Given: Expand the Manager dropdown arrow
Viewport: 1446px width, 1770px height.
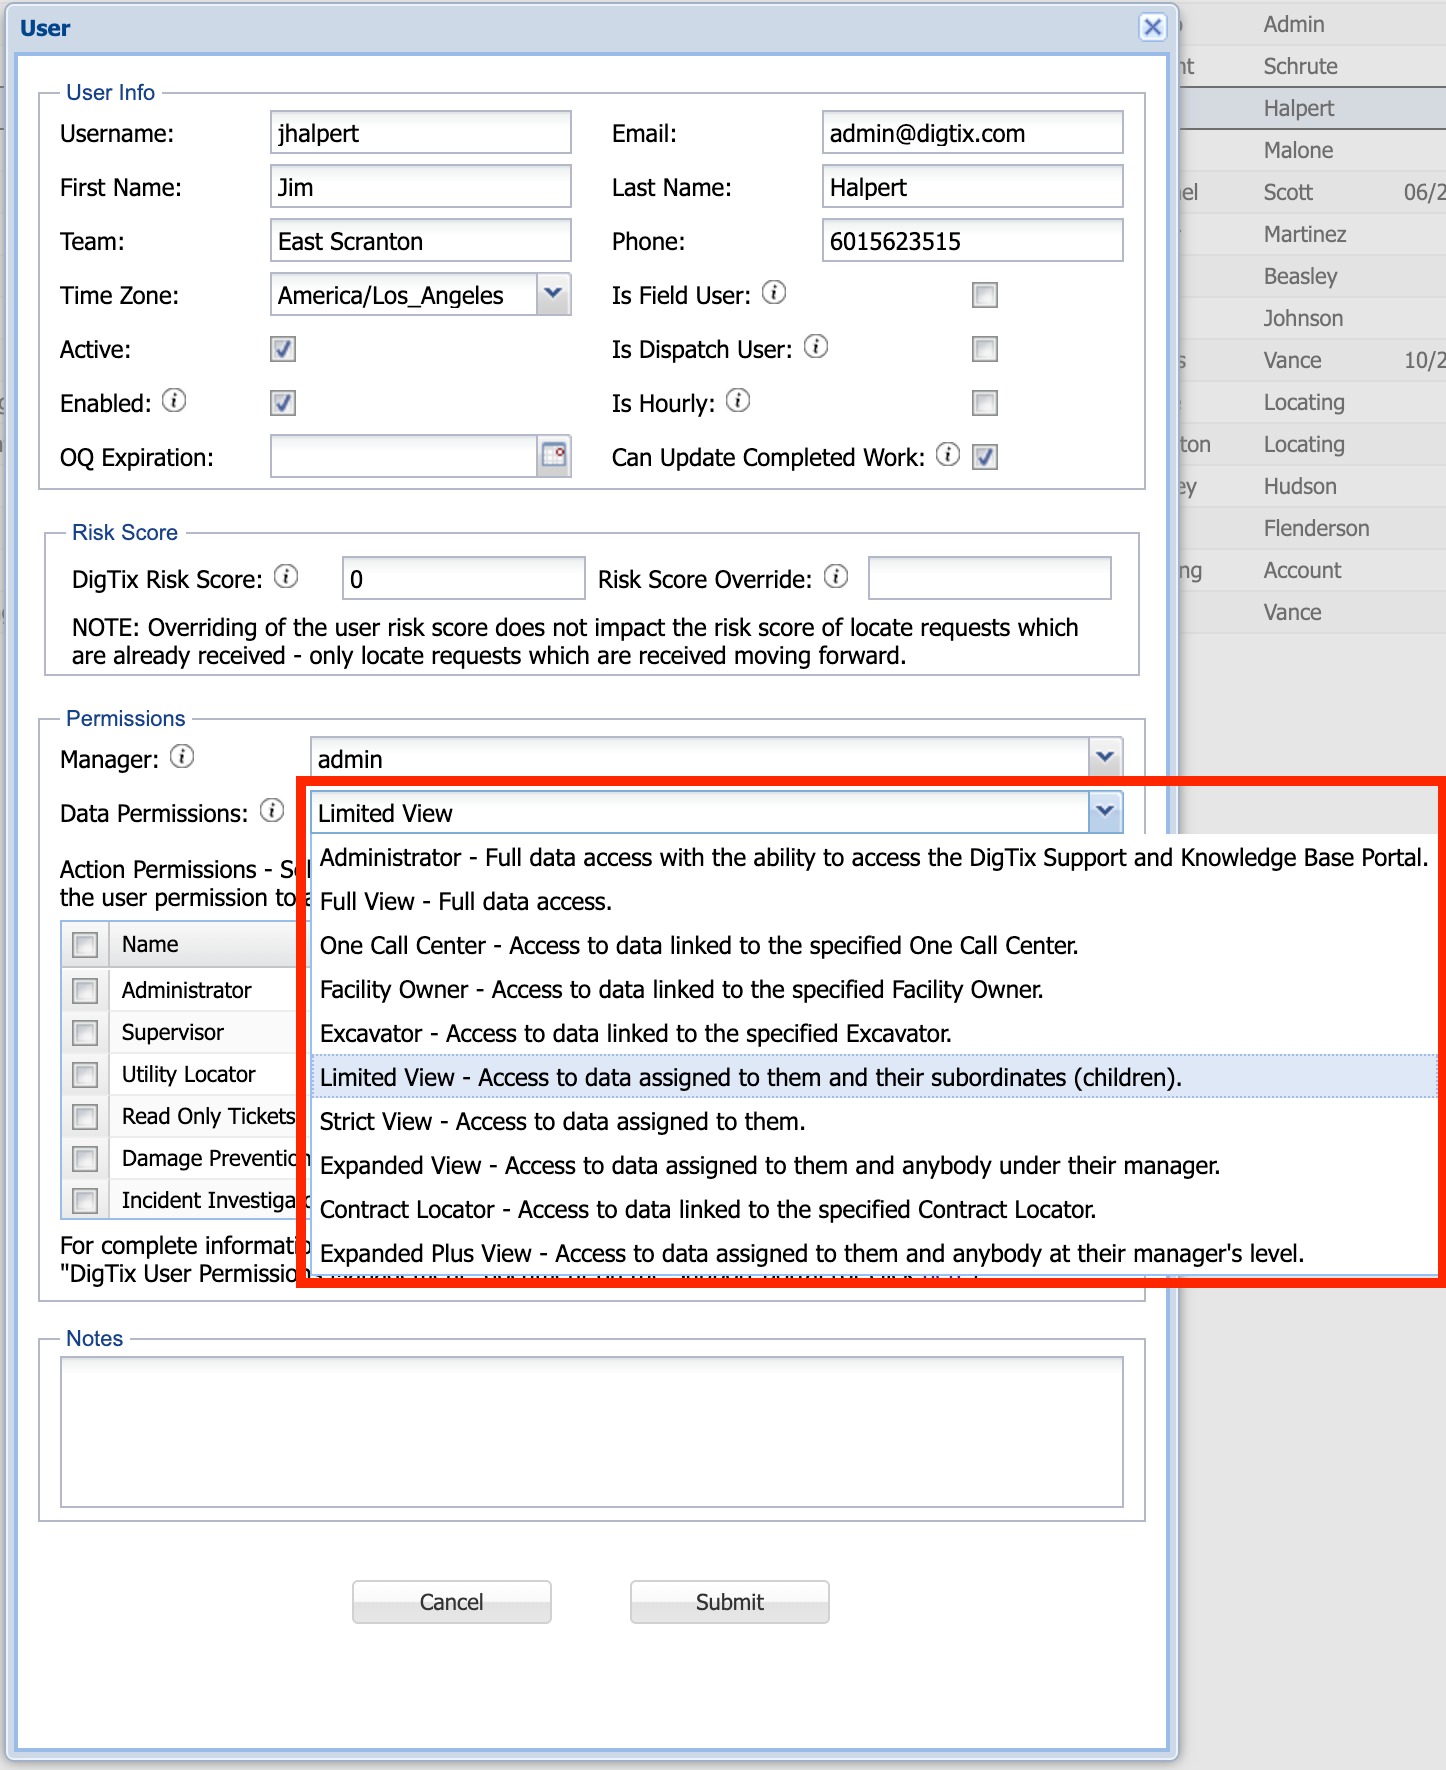Looking at the screenshot, I should pos(1105,757).
